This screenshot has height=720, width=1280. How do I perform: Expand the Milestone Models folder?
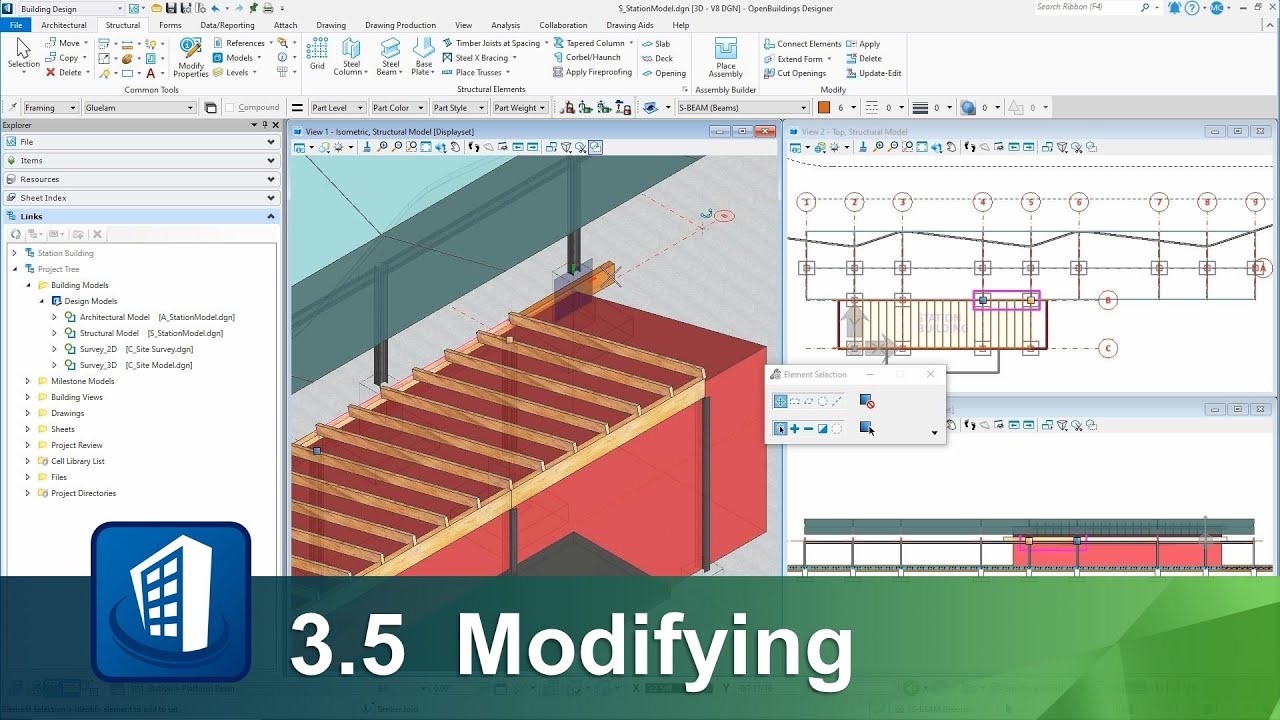coord(28,381)
